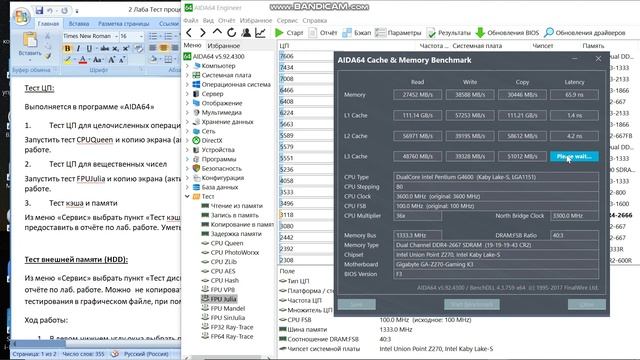
Task: Click the DirectX tree item icon
Action: (x=196, y=140)
